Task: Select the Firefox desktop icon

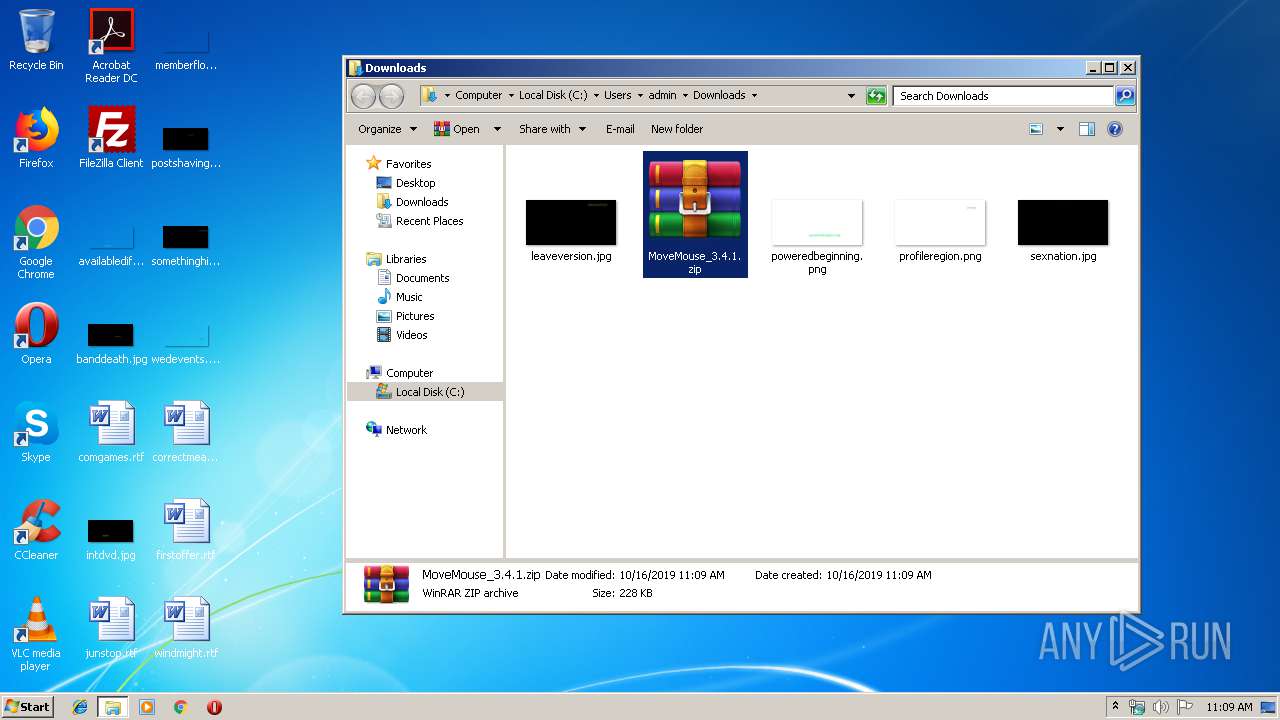Action: pos(36,138)
